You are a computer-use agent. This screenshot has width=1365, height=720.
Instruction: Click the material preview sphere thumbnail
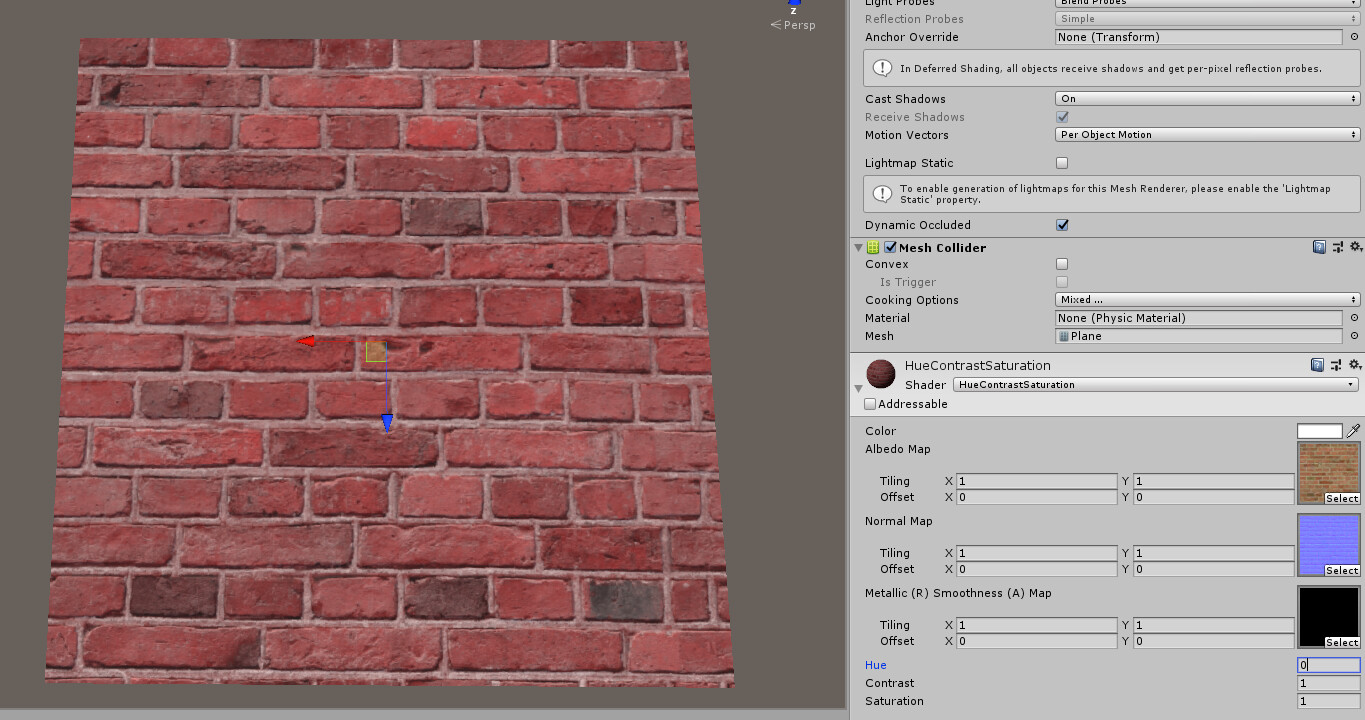[x=880, y=373]
